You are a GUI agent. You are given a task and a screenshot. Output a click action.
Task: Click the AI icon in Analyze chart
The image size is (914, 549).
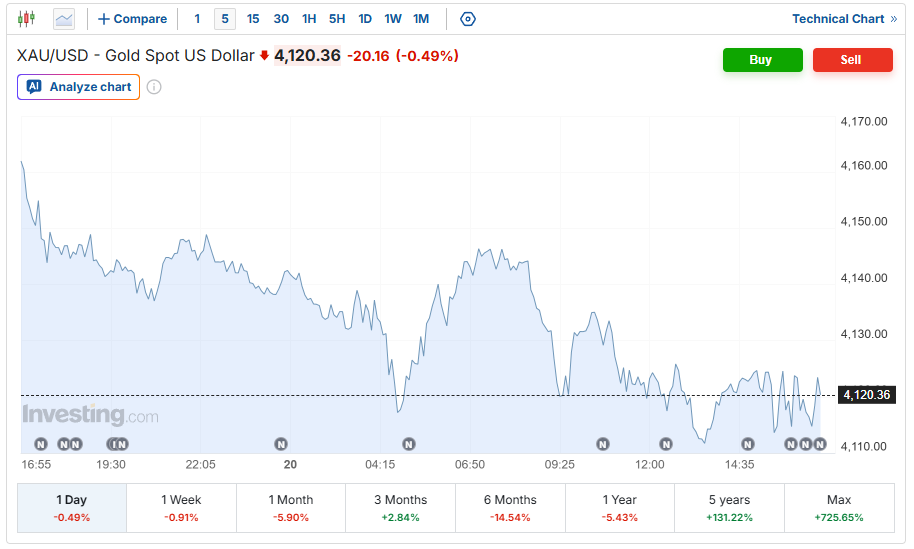34,87
